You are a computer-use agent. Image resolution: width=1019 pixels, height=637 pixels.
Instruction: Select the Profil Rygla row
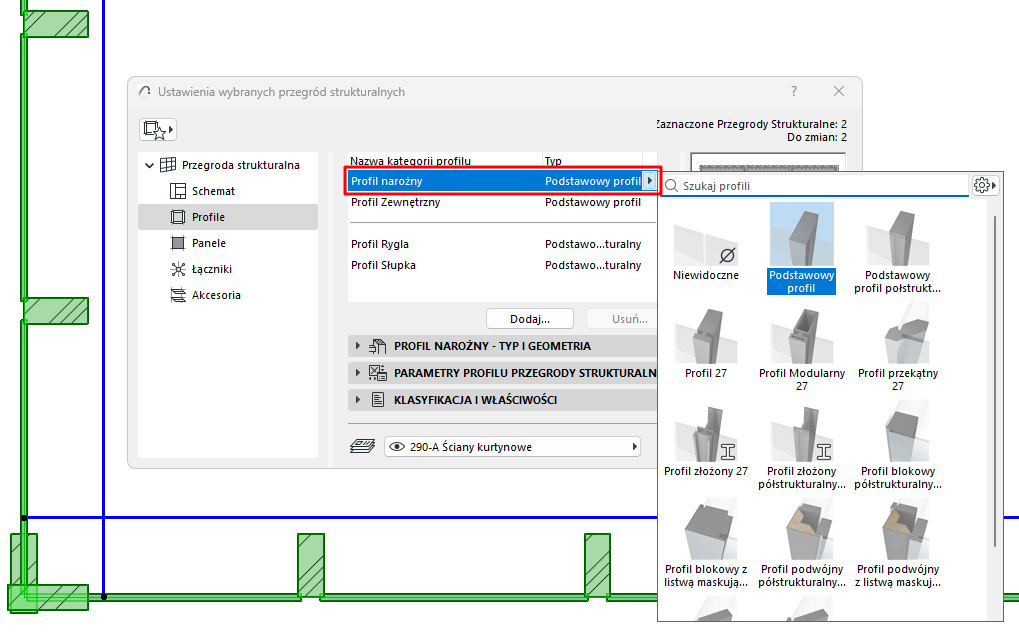502,244
